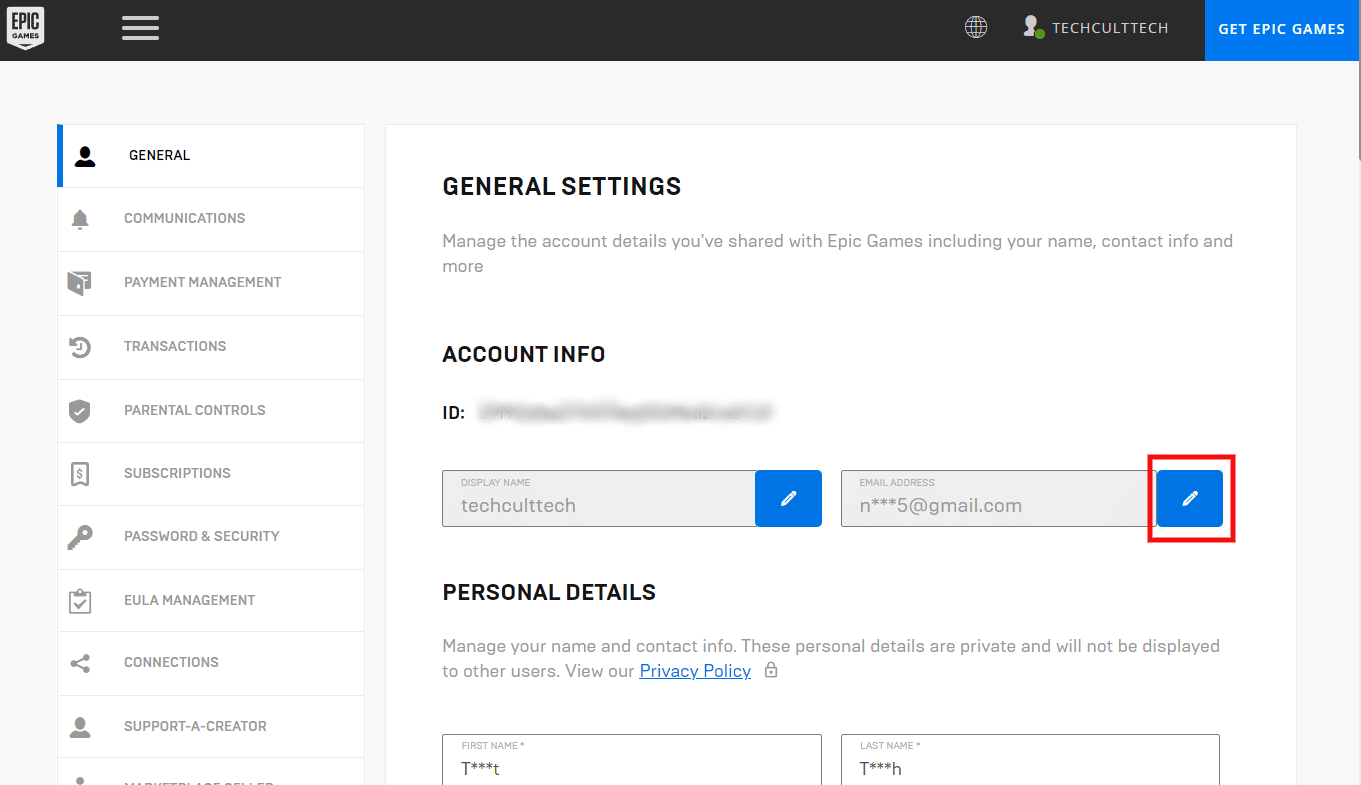Image resolution: width=1361 pixels, height=785 pixels.
Task: Open the EULA MANAGEMENT tab
Action: pos(211,601)
